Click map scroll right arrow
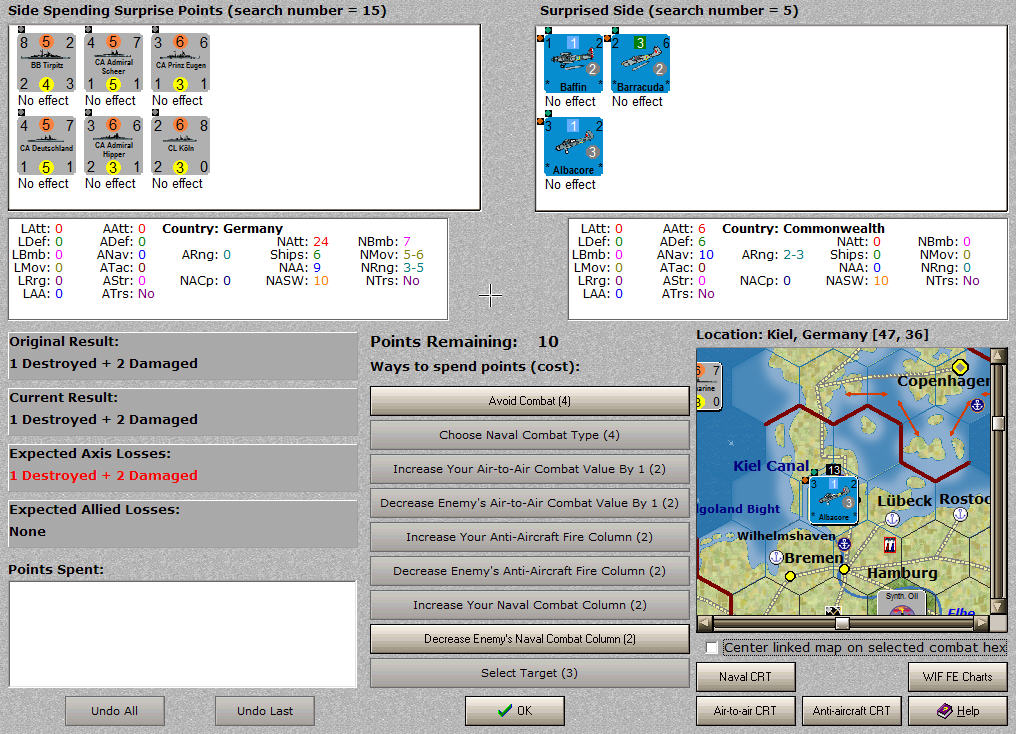Image resolution: width=1016 pixels, height=734 pixels. (982, 623)
